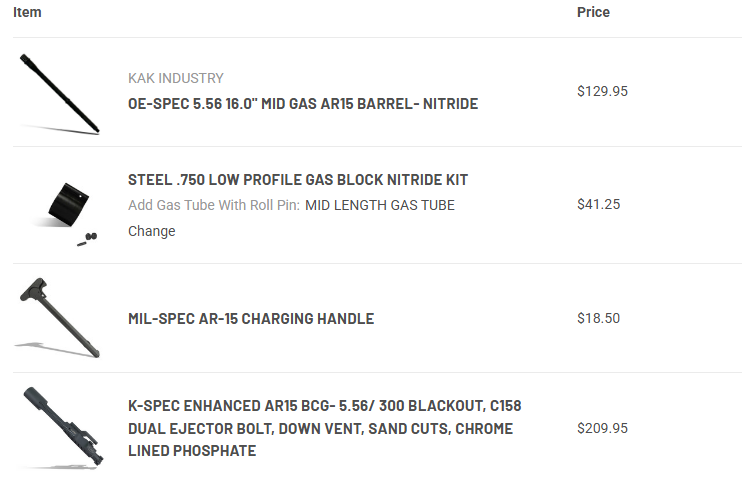Viewport: 742px width, 480px height.
Task: Click the Add Gas Tube With Roll Pin label
Action: coord(214,205)
